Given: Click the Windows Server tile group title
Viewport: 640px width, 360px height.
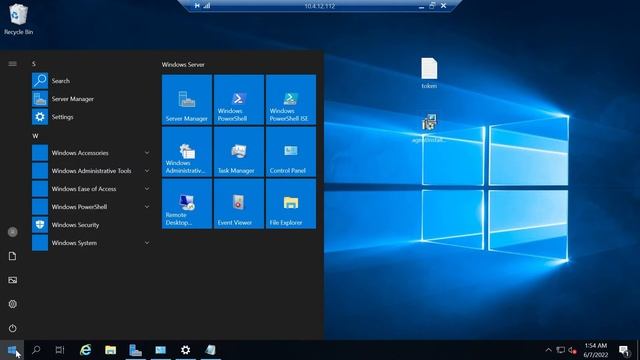Looking at the screenshot, I should click(183, 64).
